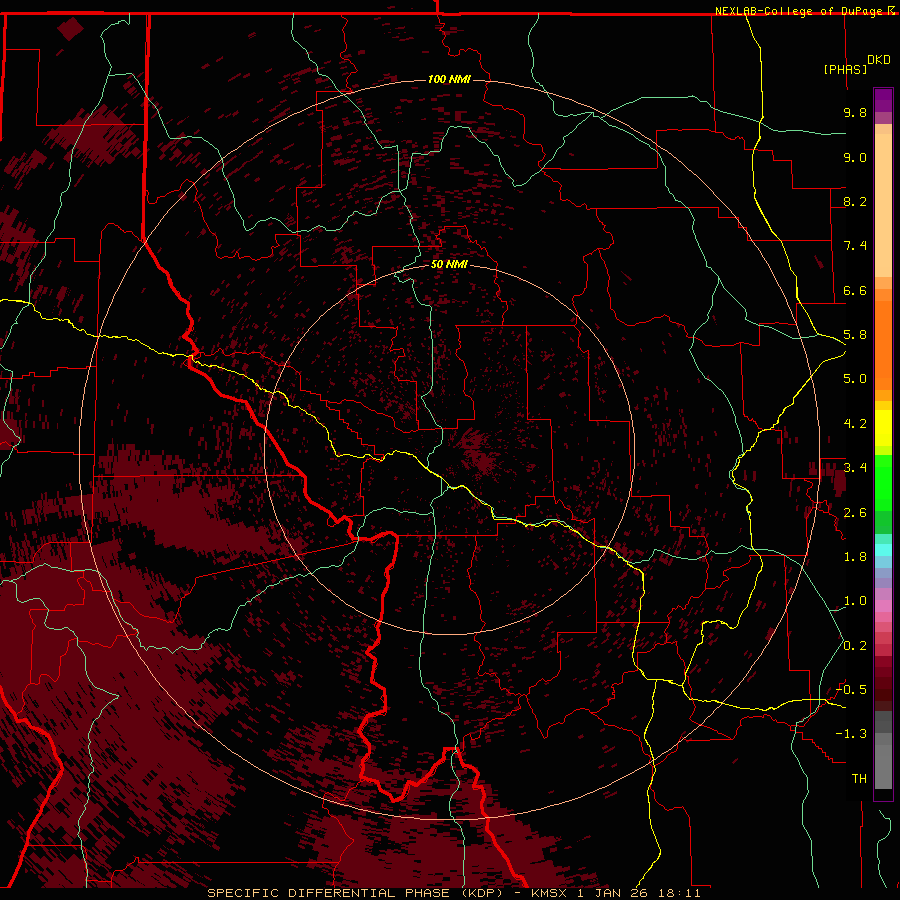Pick the bright green color bar segment

[x=883, y=481]
